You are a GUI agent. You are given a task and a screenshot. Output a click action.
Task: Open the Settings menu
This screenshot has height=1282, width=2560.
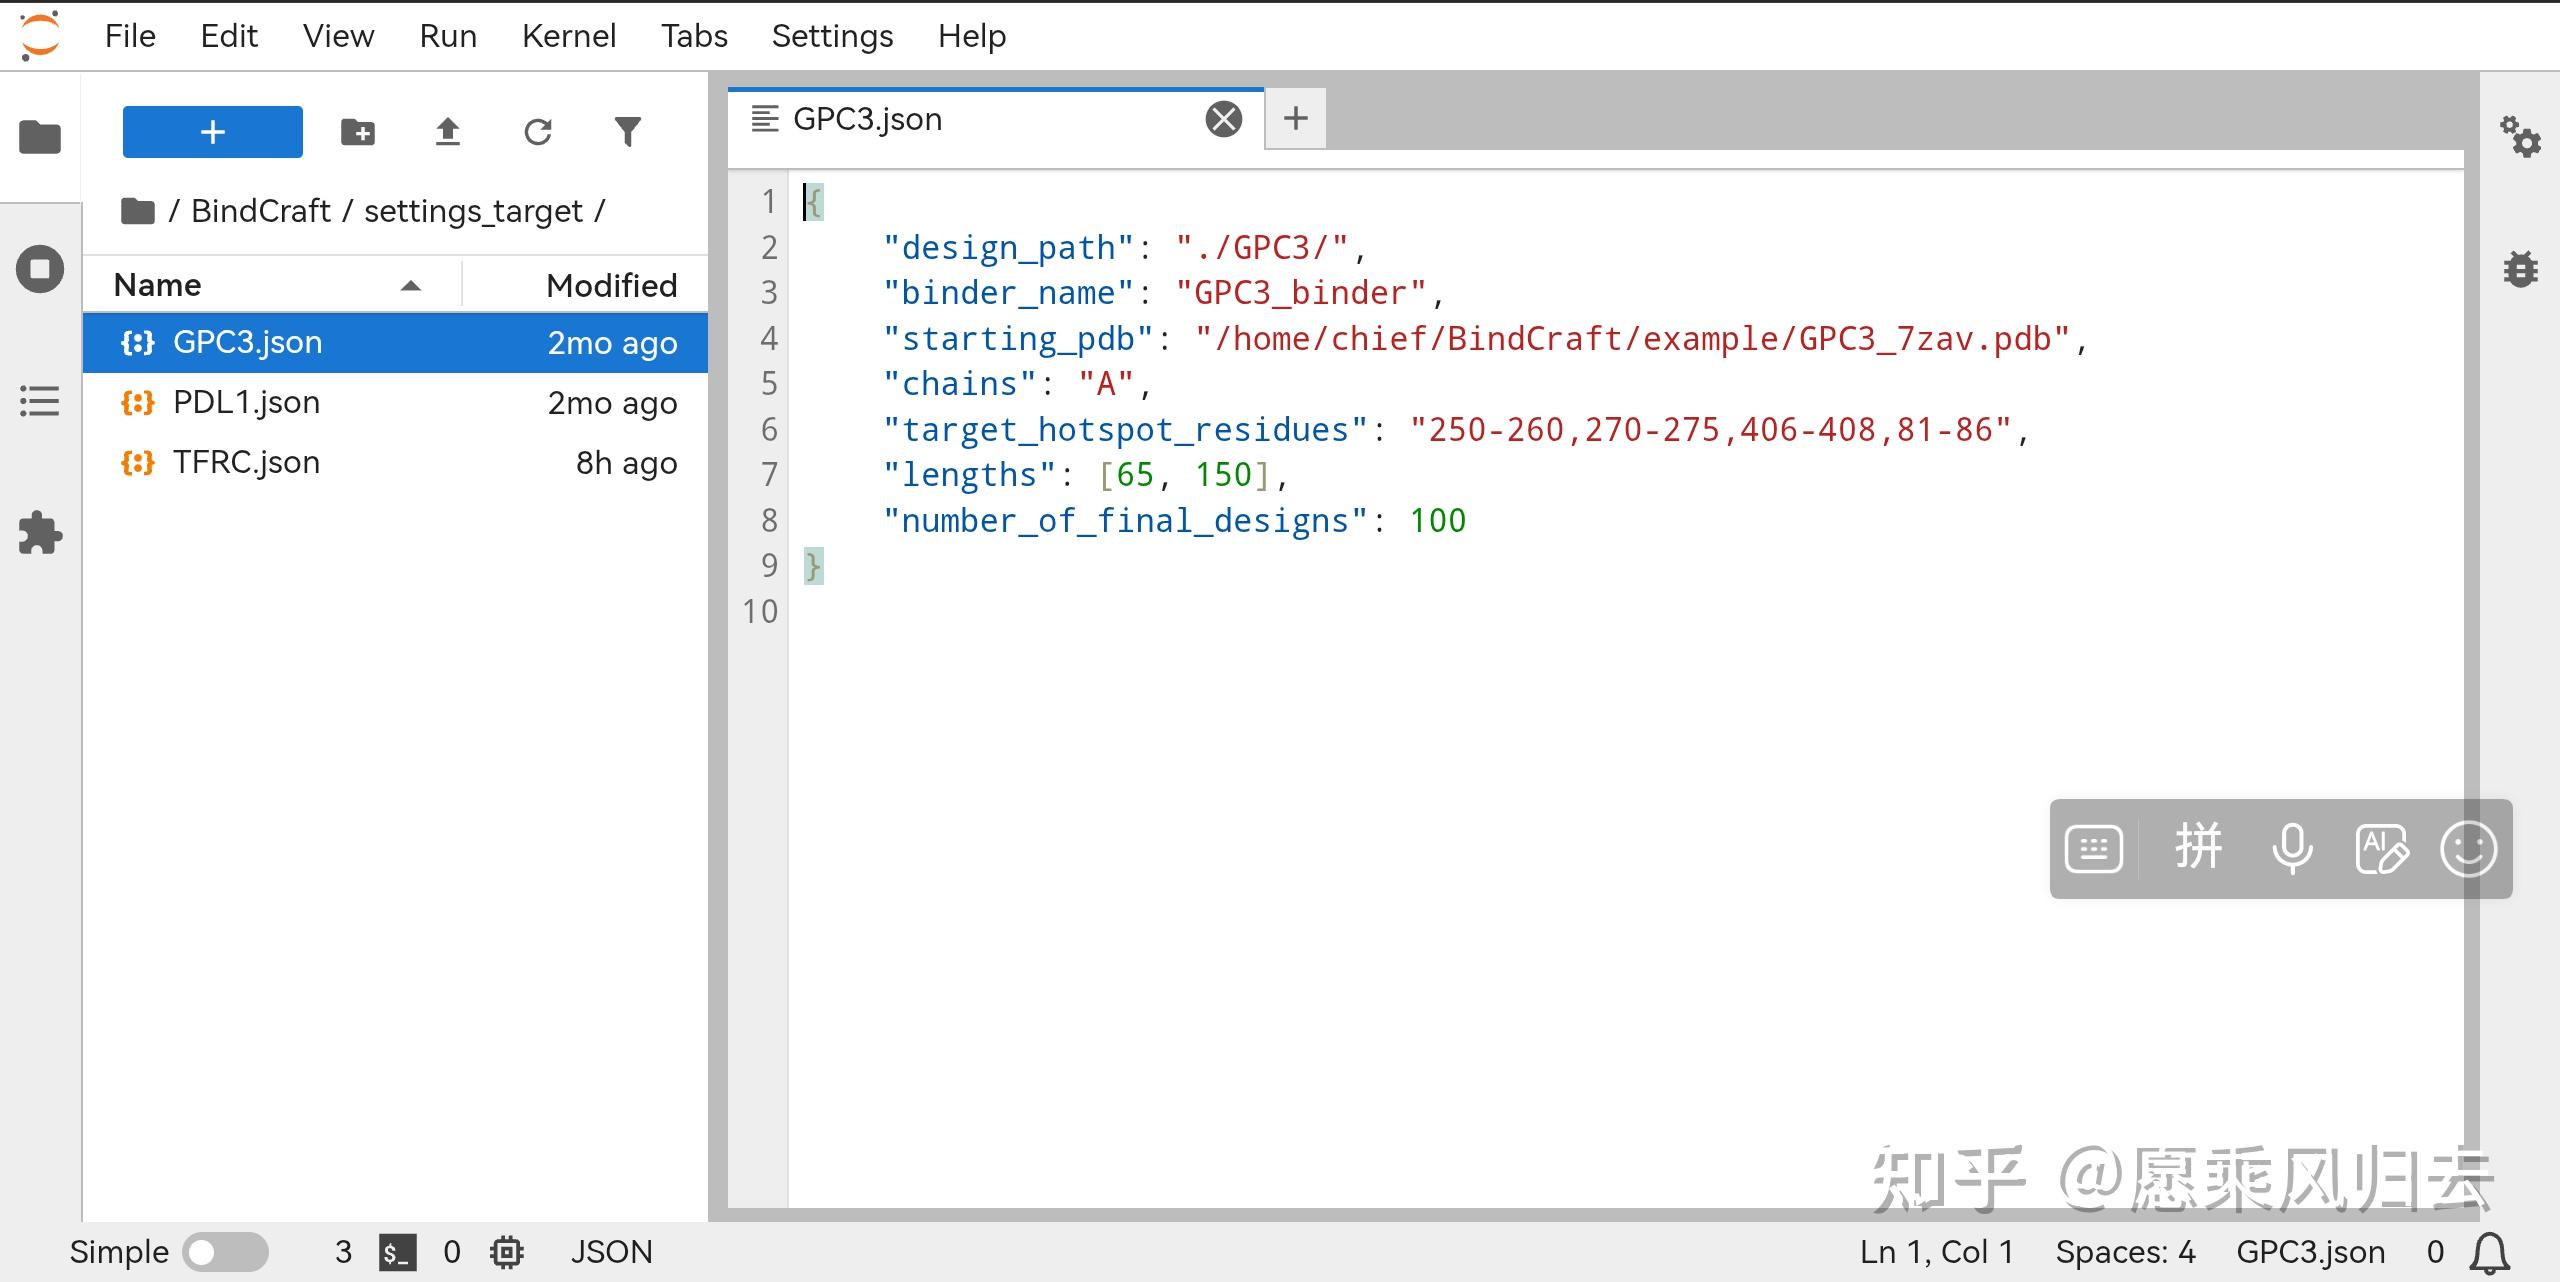tap(832, 36)
